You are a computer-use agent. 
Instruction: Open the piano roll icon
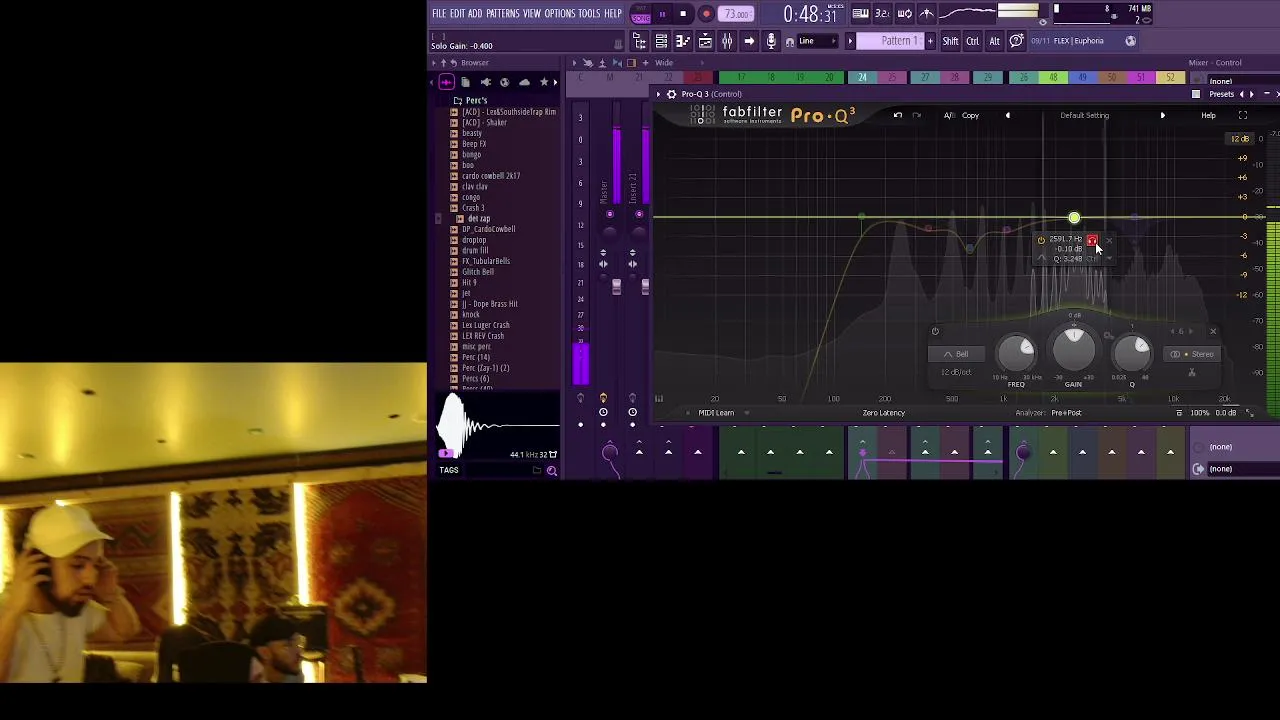[x=683, y=41]
